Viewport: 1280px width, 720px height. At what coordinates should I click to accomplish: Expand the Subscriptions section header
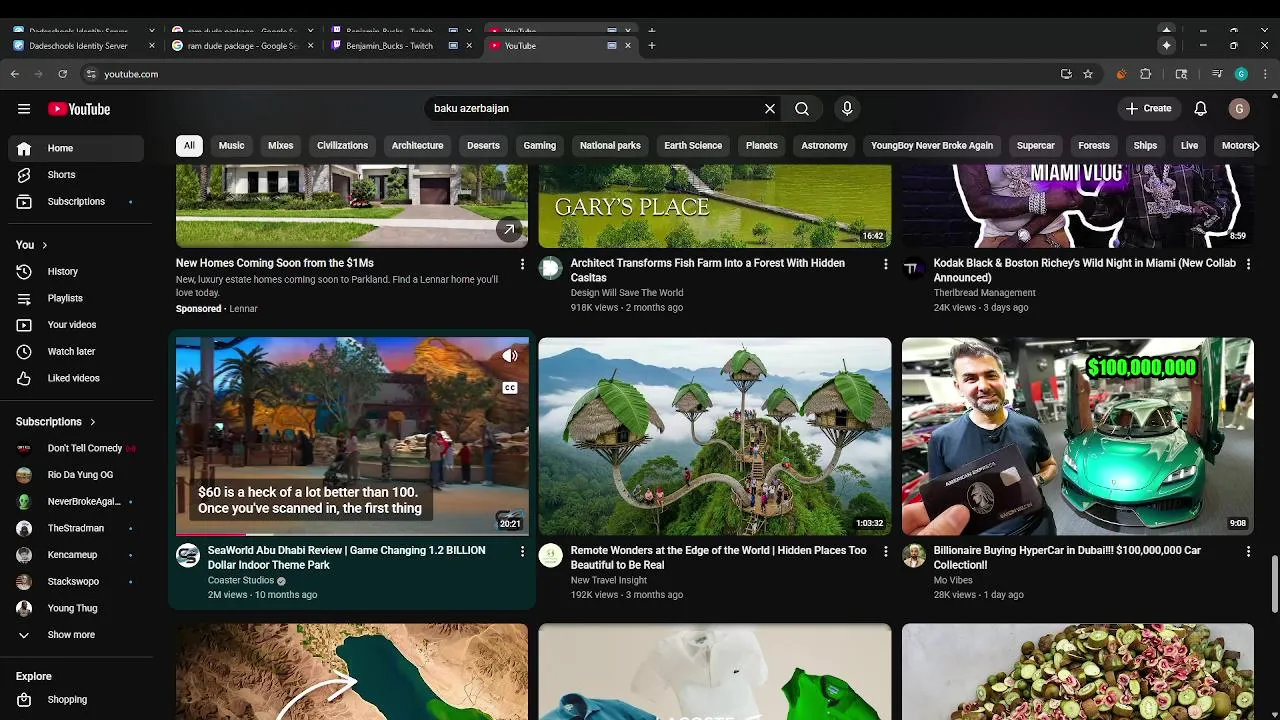click(x=56, y=422)
